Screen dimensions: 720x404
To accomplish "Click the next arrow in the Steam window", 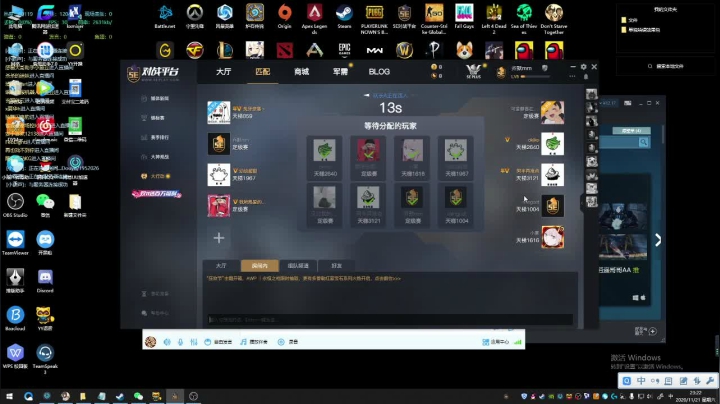I will pyautogui.click(x=658, y=240).
